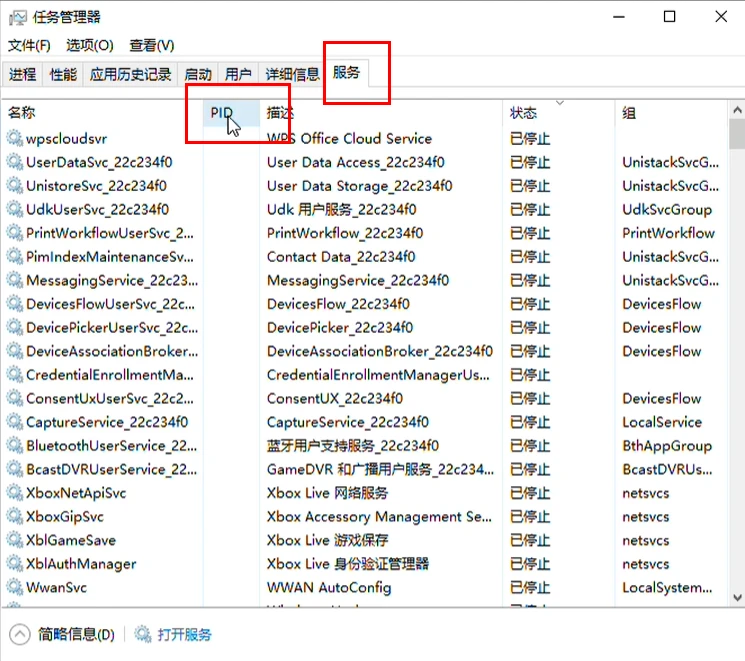Click the gear icon beside wpscloudsvr
This screenshot has height=661, width=745.
pyautogui.click(x=14, y=138)
